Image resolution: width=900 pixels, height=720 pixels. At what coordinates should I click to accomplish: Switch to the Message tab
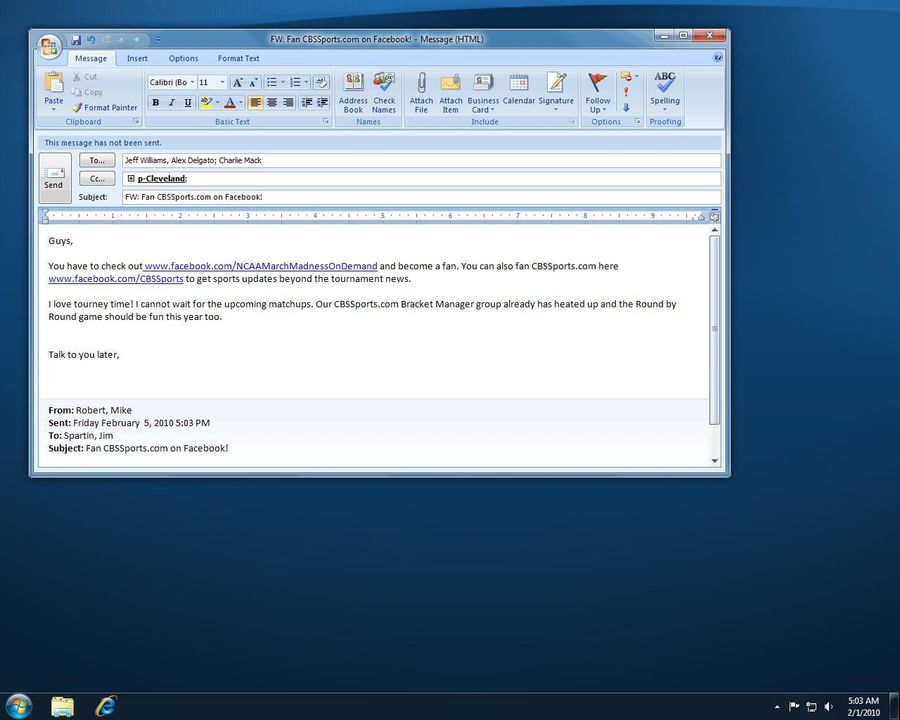[91, 59]
